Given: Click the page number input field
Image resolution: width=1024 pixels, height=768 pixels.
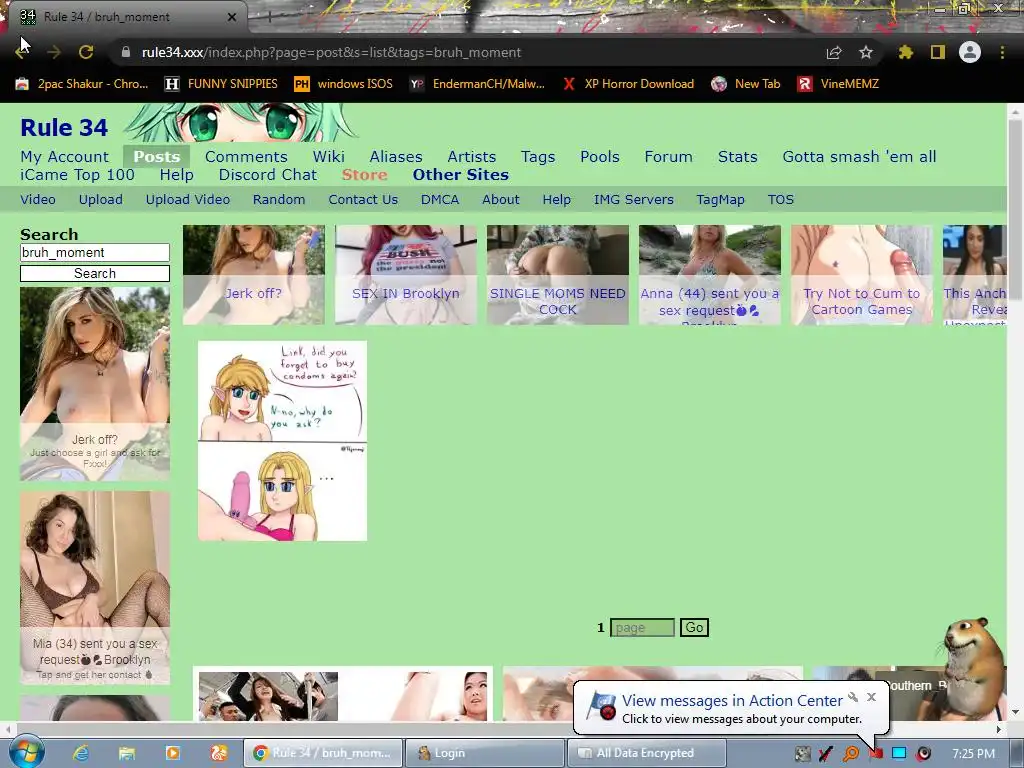Looking at the screenshot, I should pyautogui.click(x=642, y=628).
